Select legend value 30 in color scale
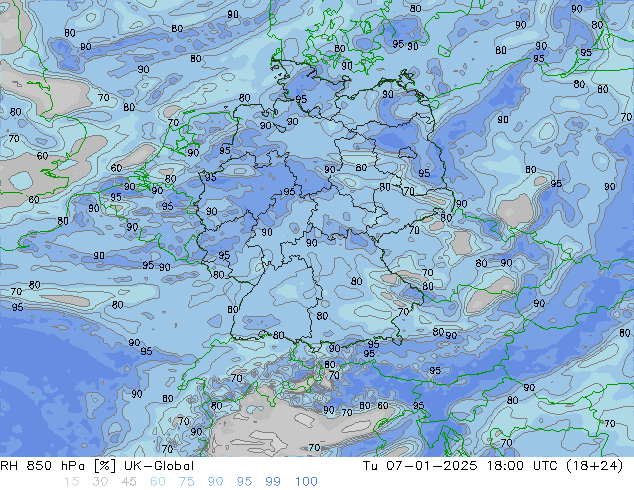634x490 pixels. (x=100, y=482)
